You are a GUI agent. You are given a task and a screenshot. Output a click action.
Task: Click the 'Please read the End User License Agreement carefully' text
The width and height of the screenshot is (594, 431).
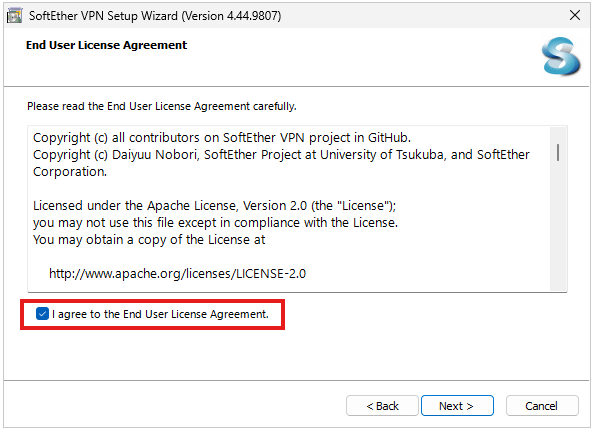pyautogui.click(x=162, y=106)
